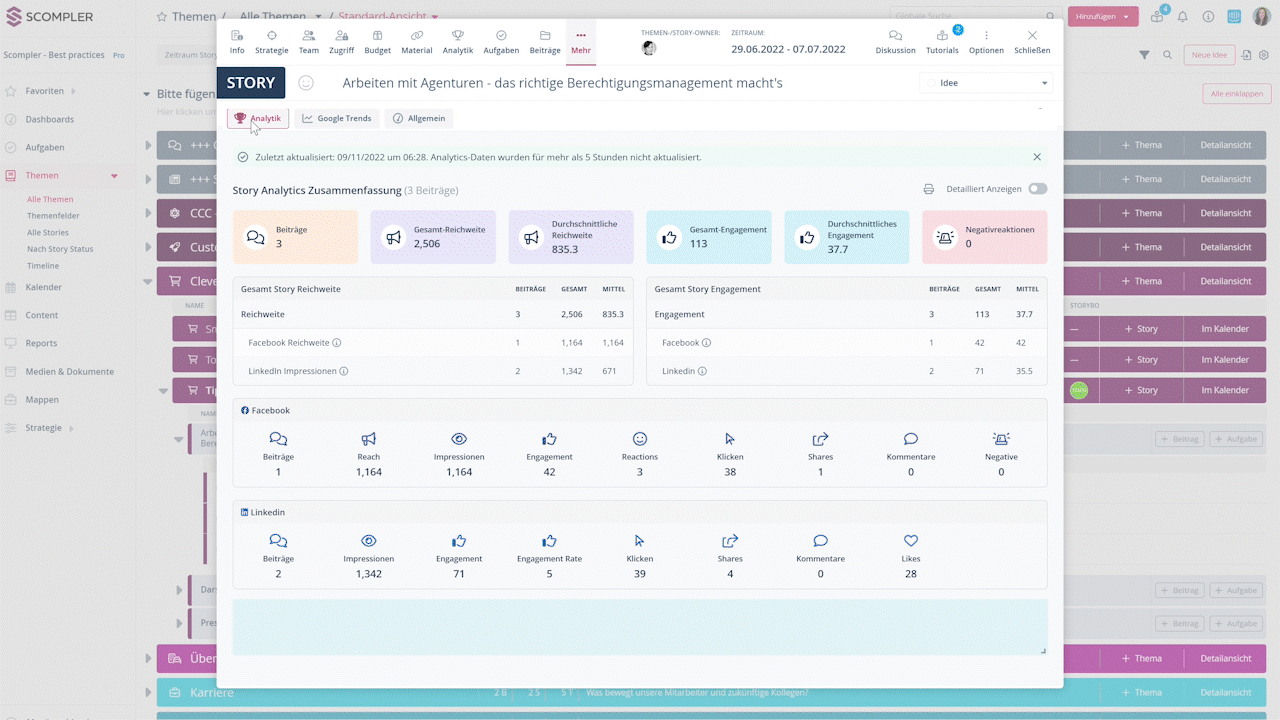Click info icon beside Facebook Reichweite
Image resolution: width=1280 pixels, height=720 pixels.
click(x=337, y=343)
